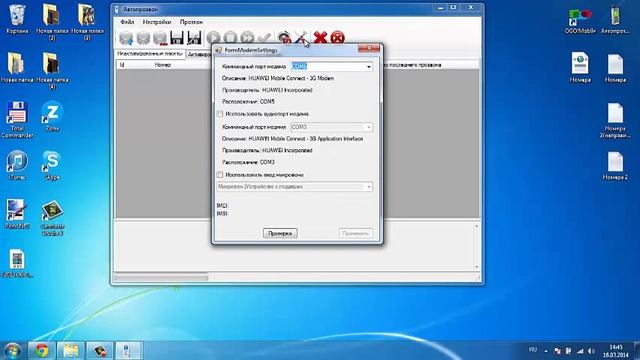Select the Total Commander desktop shortcut
Viewport: 640px width, 360px height.
[x=17, y=120]
